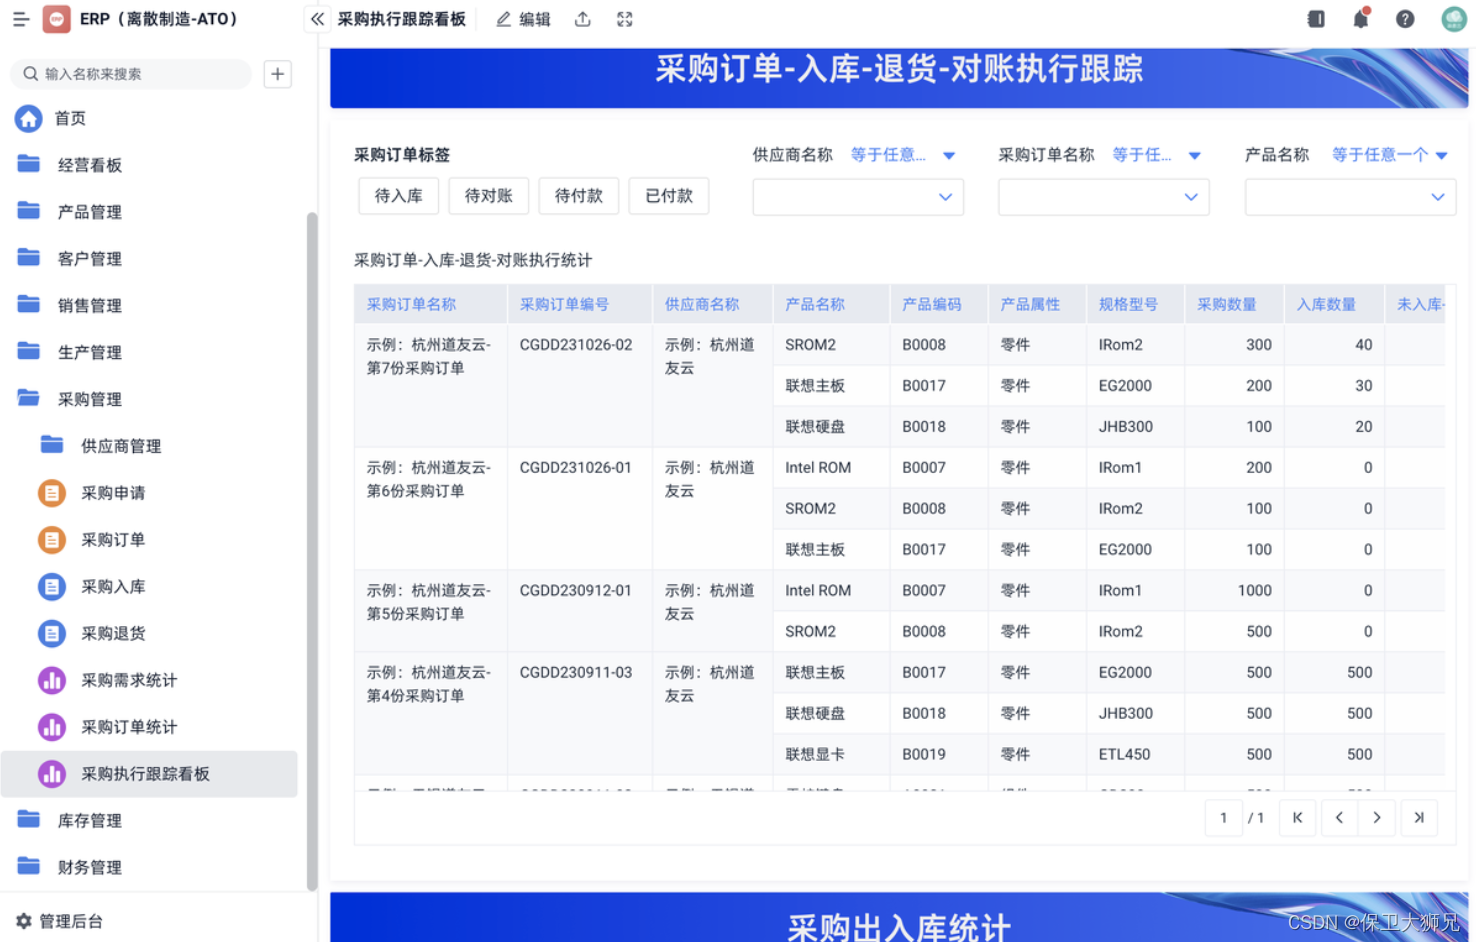Open the user avatar menu

click(1453, 19)
